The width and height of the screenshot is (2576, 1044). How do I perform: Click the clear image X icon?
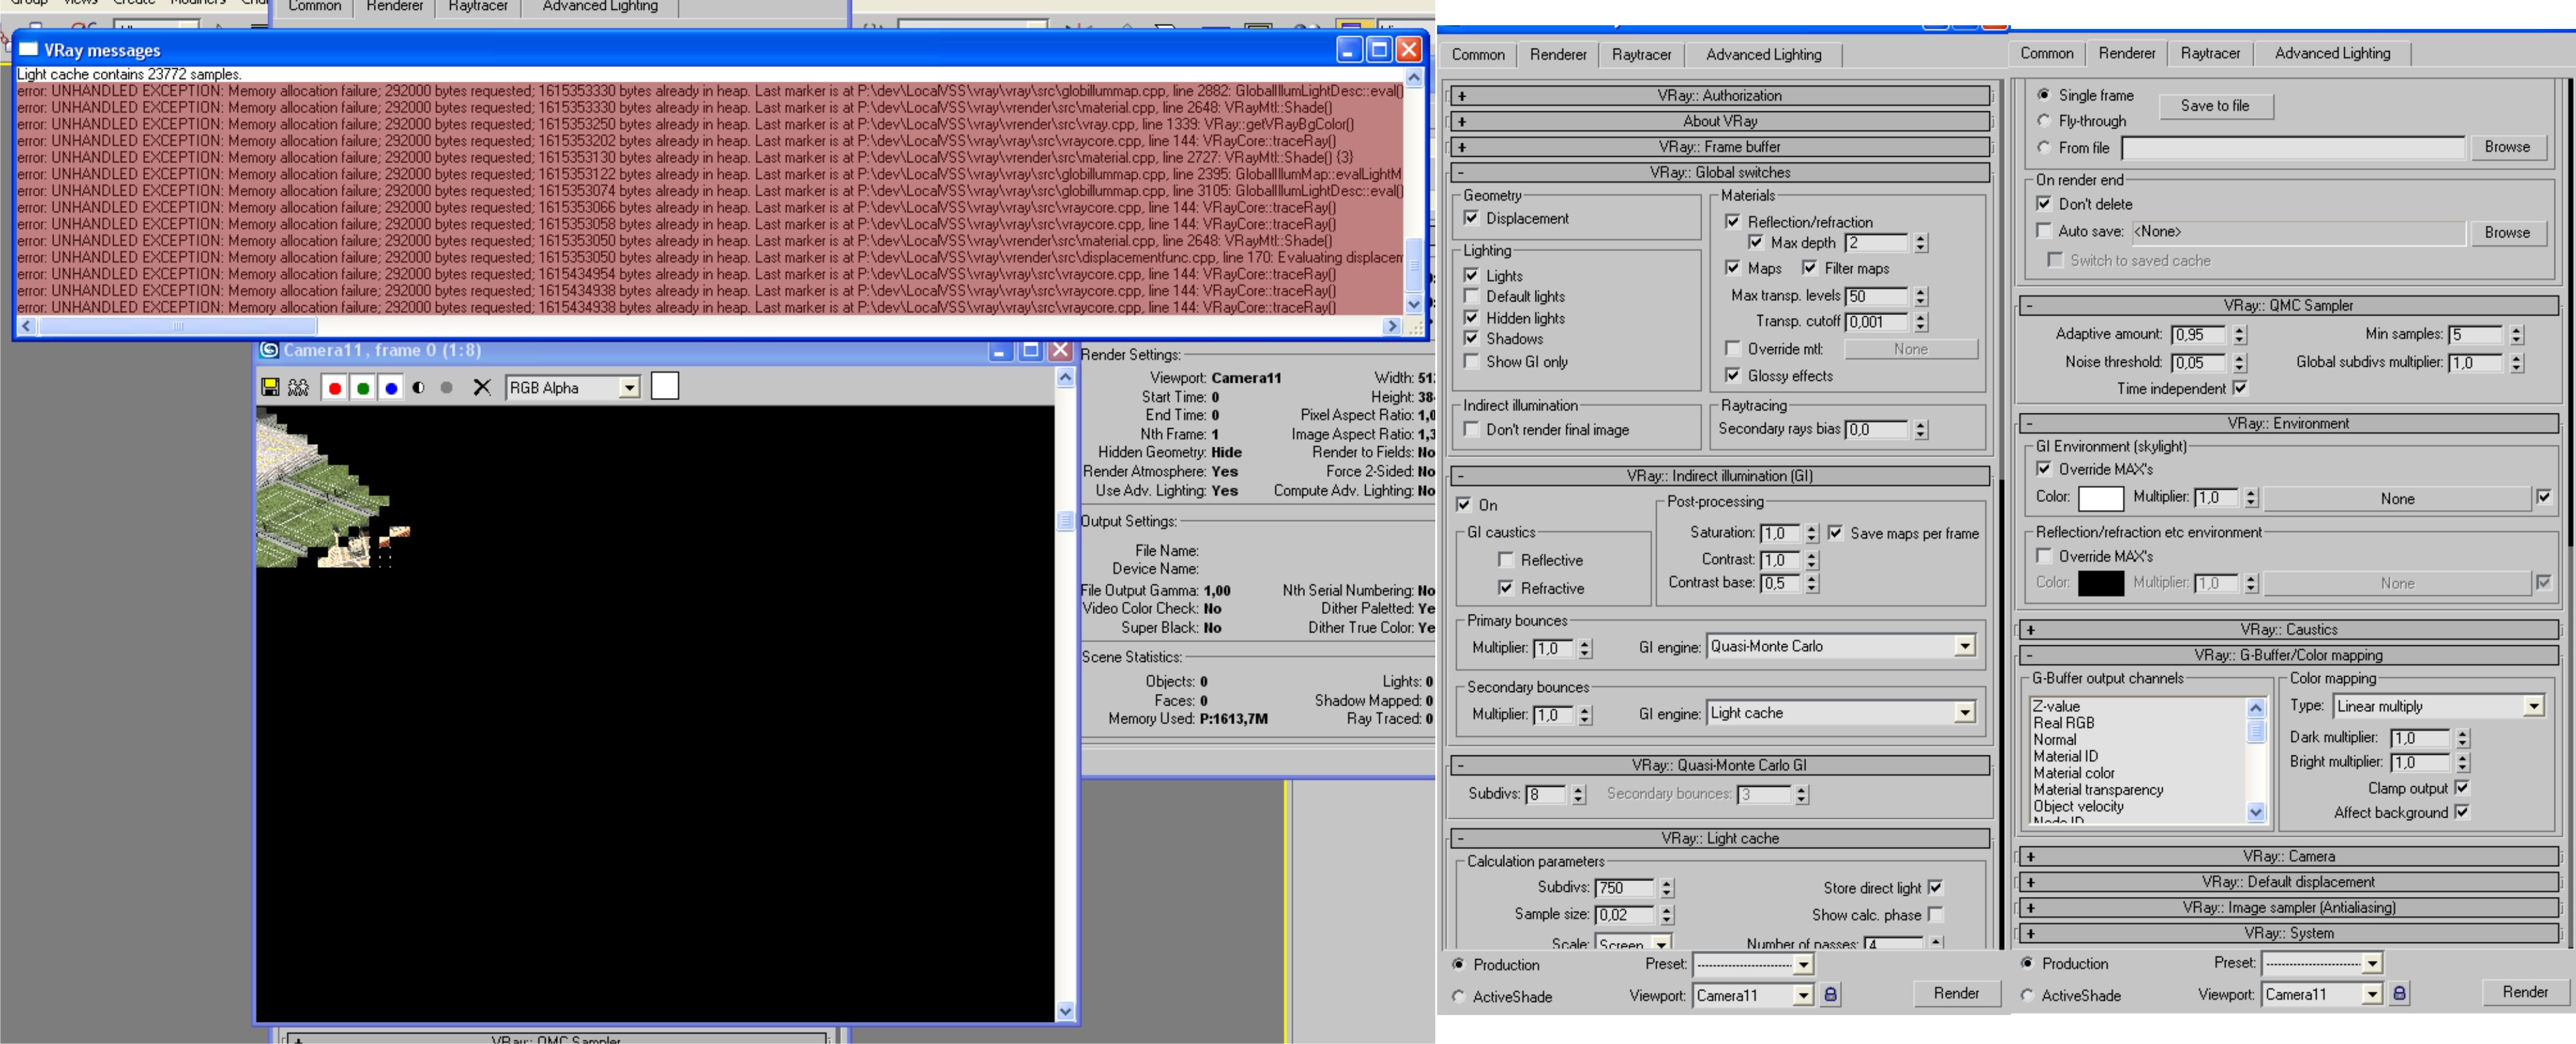(482, 387)
